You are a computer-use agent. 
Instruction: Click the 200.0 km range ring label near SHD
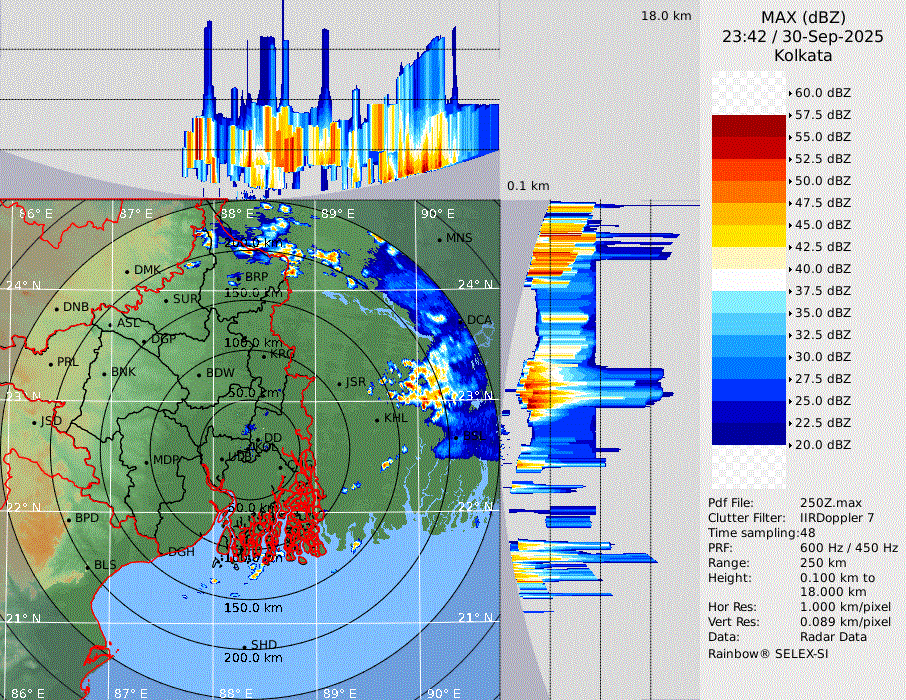click(x=252, y=658)
